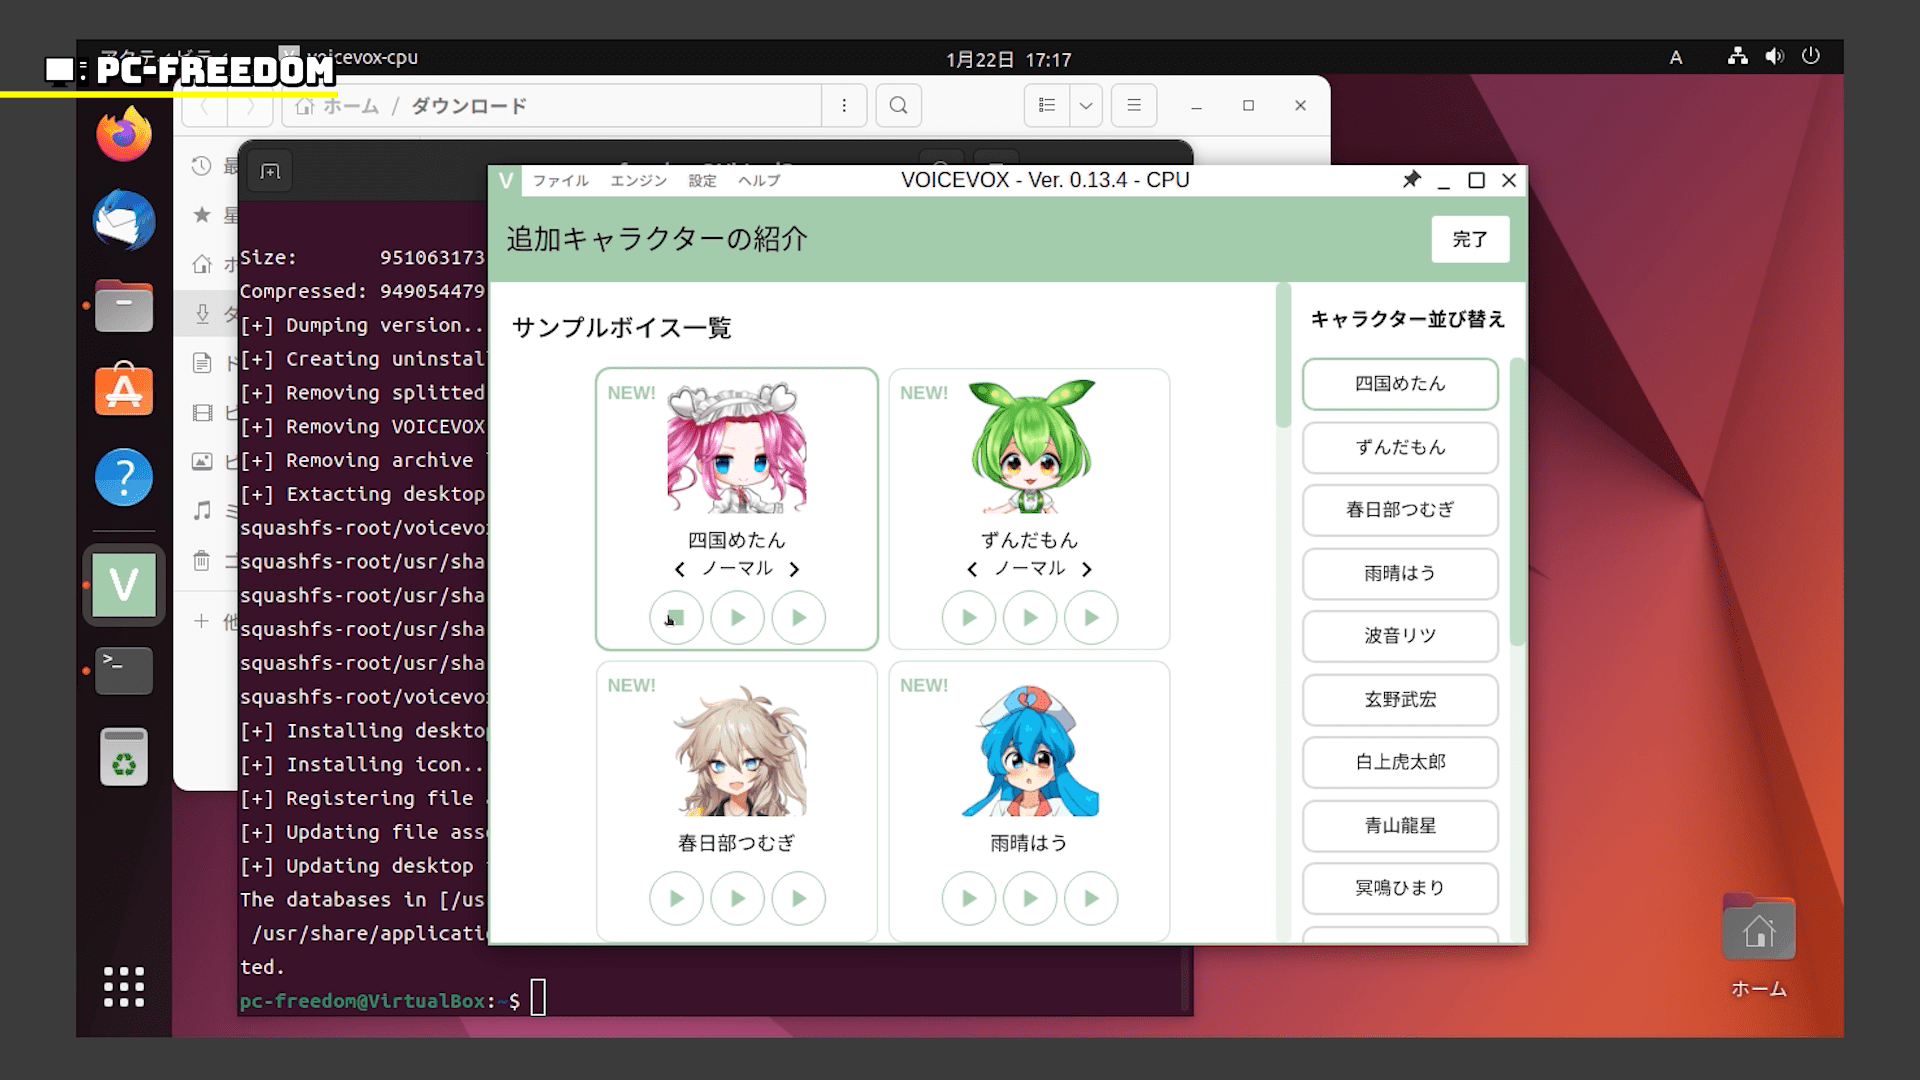
Task: Open the ファイル menu
Action: [560, 181]
